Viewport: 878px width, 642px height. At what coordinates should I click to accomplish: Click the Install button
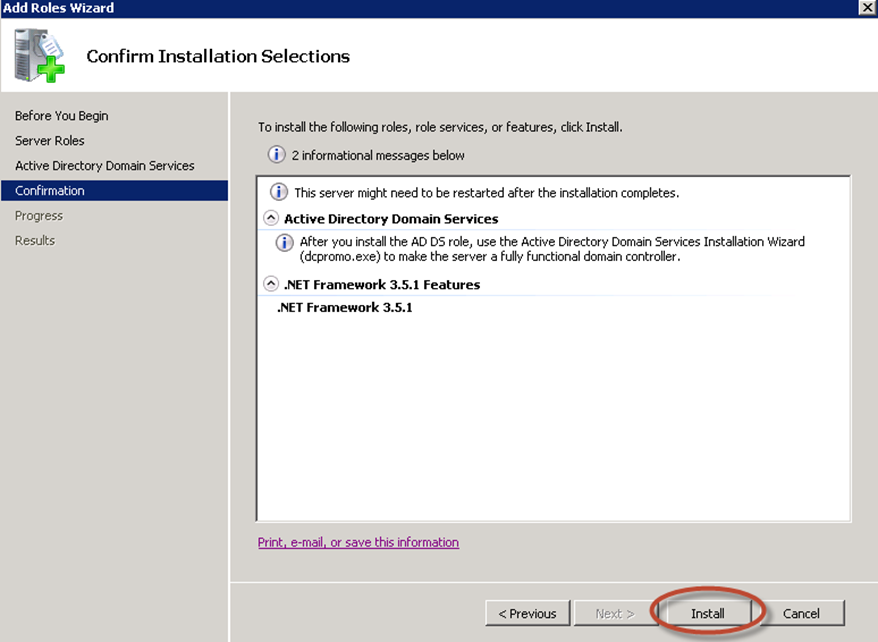tap(707, 613)
